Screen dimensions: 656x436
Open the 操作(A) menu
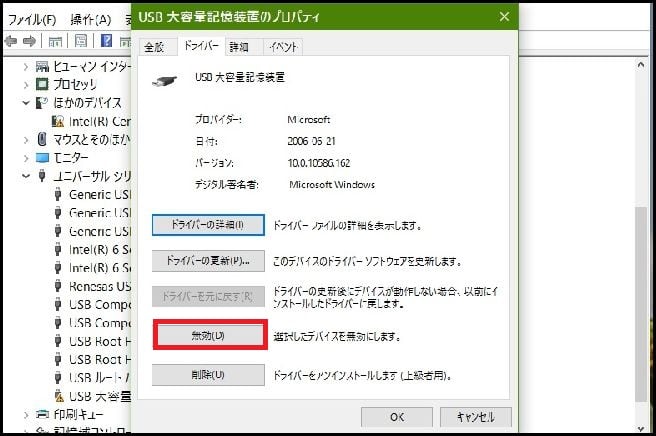click(x=90, y=20)
